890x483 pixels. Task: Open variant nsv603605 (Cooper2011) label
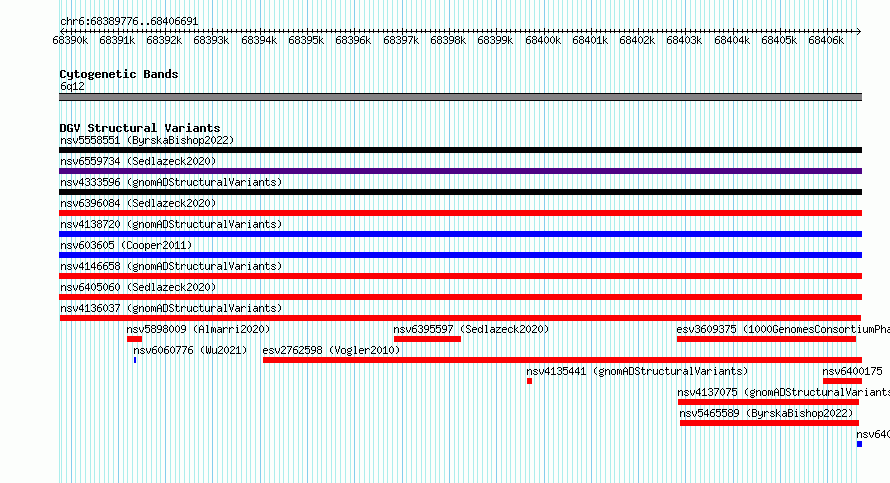click(126, 245)
